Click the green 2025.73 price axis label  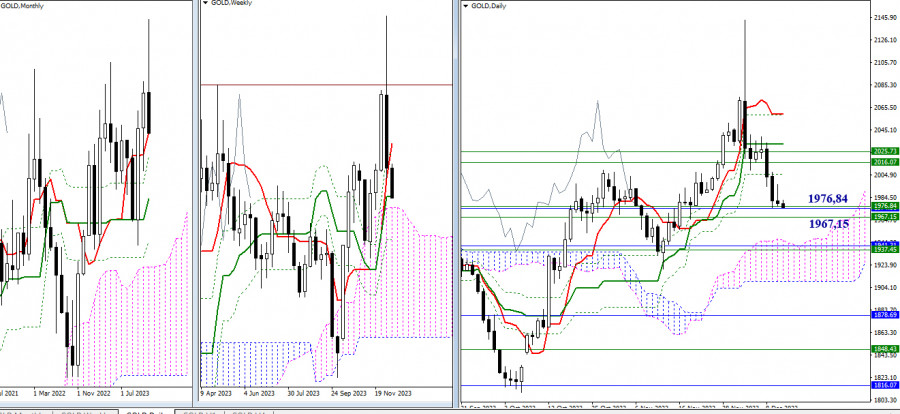(886, 151)
